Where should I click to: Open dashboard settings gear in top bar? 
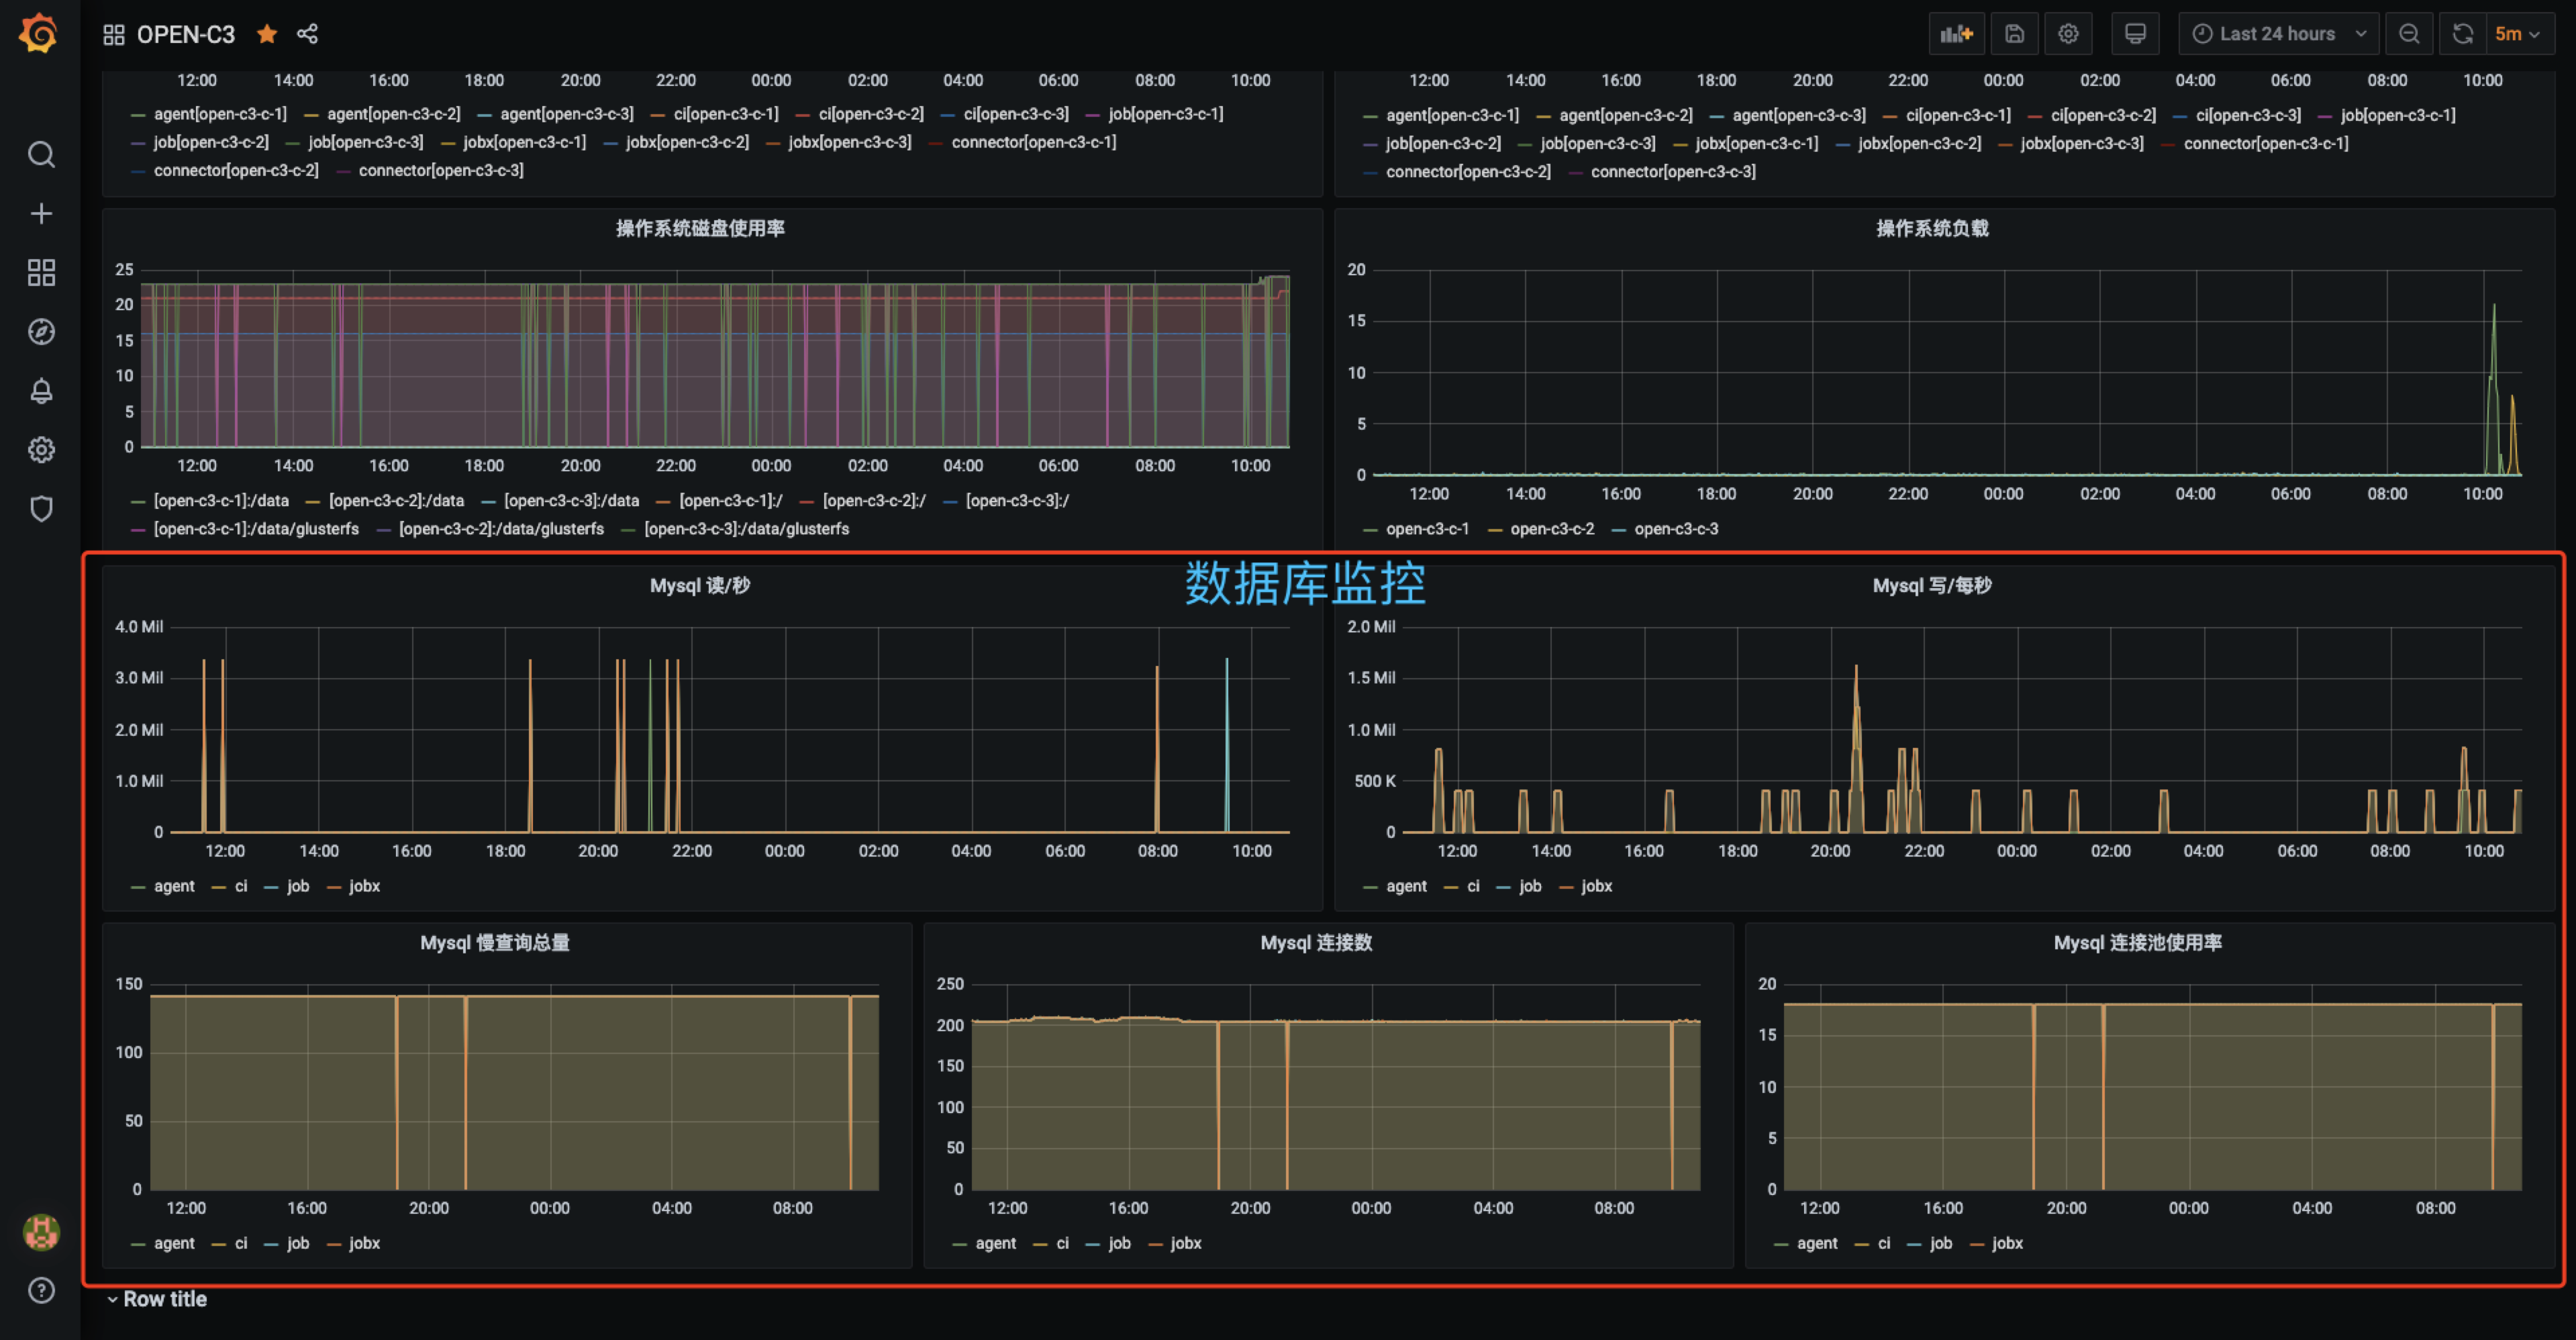2068,34
